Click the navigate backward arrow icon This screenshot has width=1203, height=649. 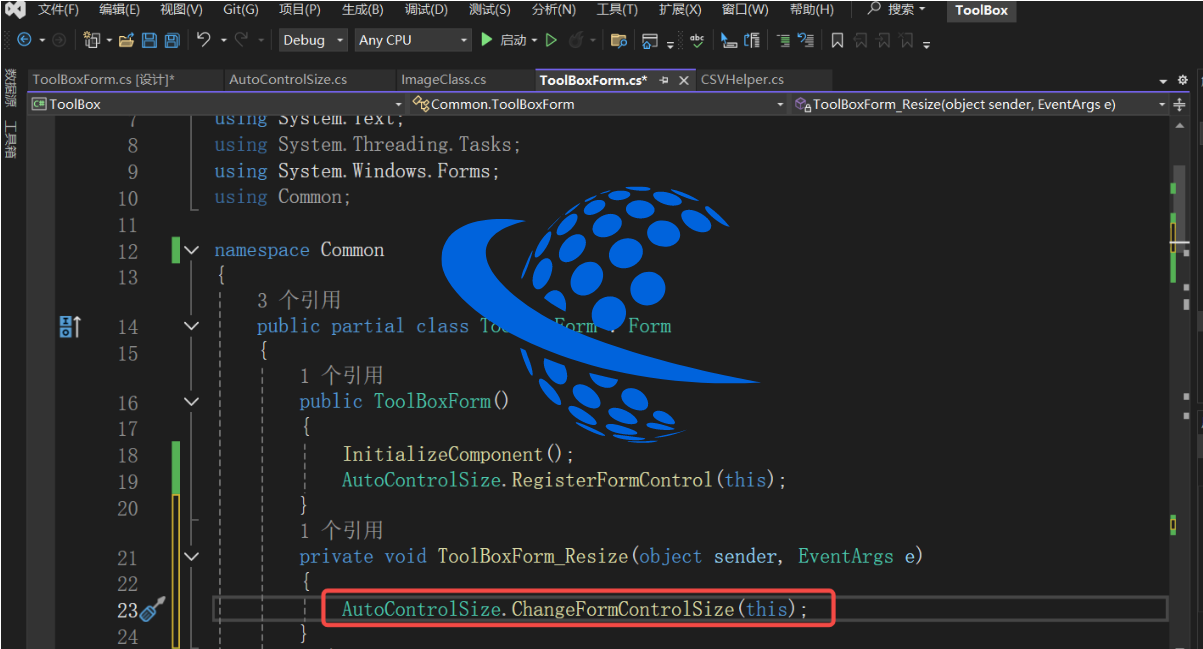pyautogui.click(x=24, y=40)
